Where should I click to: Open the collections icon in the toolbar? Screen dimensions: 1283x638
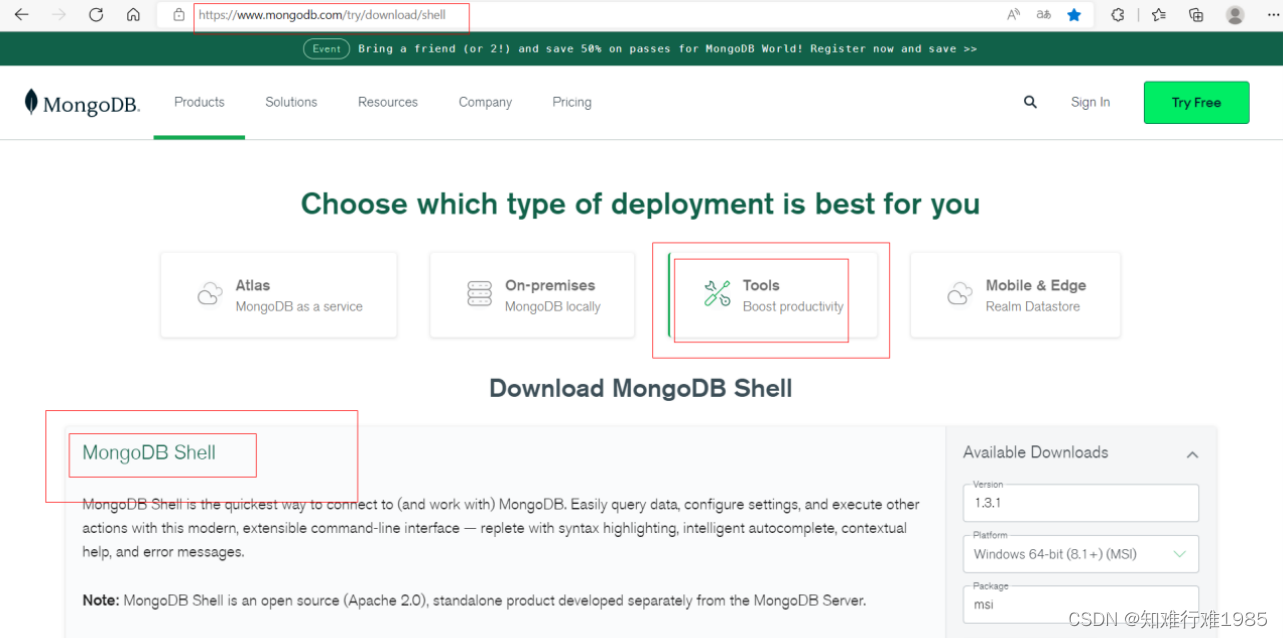(x=1196, y=15)
